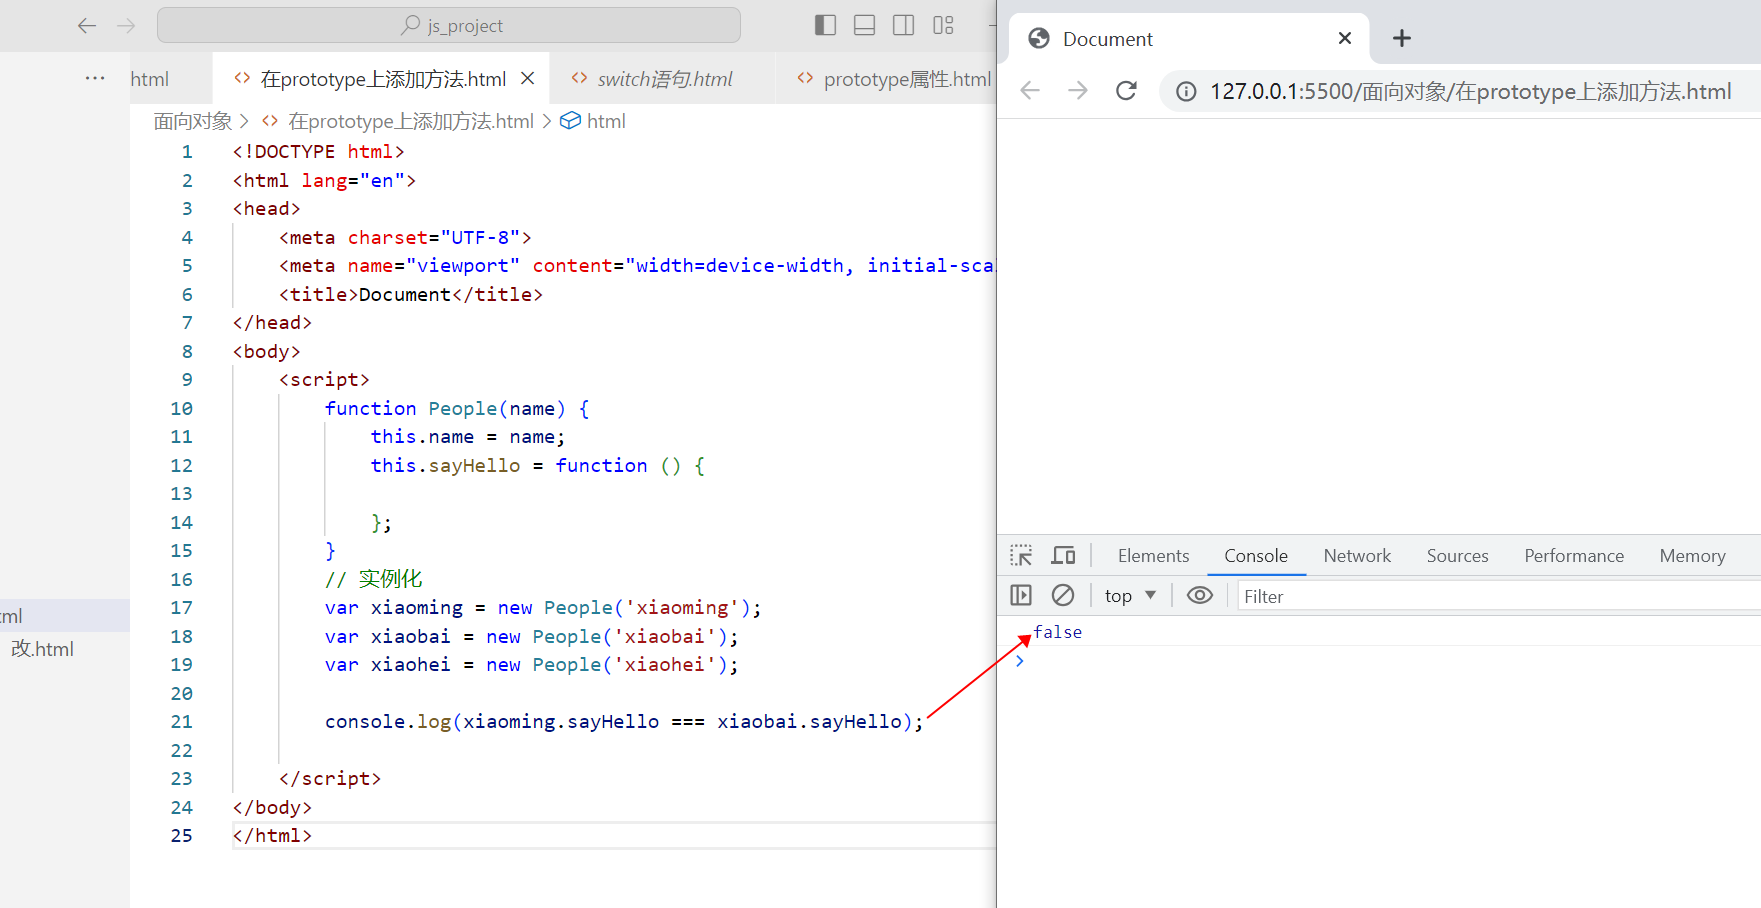This screenshot has width=1761, height=908.
Task: Click the closing </html> tag line
Action: (x=272, y=835)
